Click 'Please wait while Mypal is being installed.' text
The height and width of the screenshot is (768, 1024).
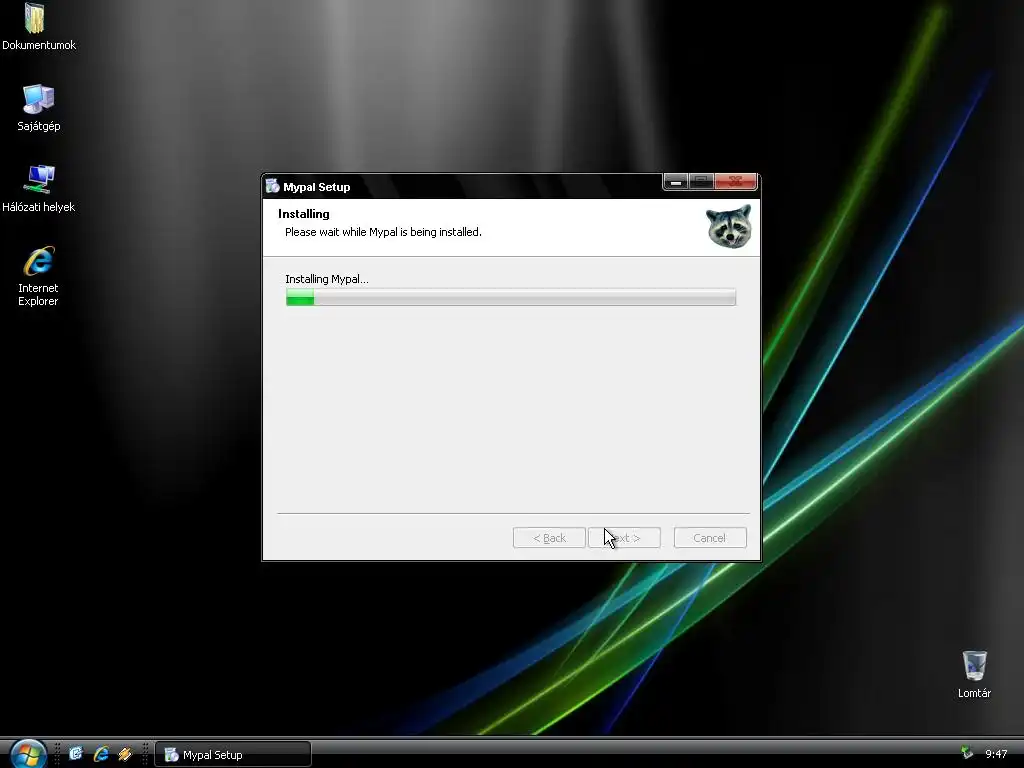coord(383,232)
